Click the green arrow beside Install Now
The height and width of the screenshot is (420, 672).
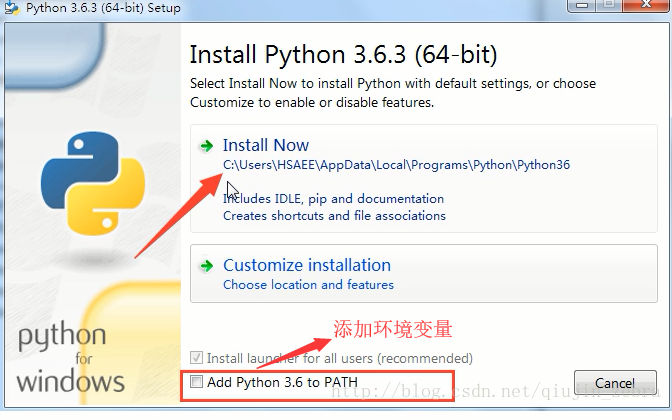pos(207,146)
